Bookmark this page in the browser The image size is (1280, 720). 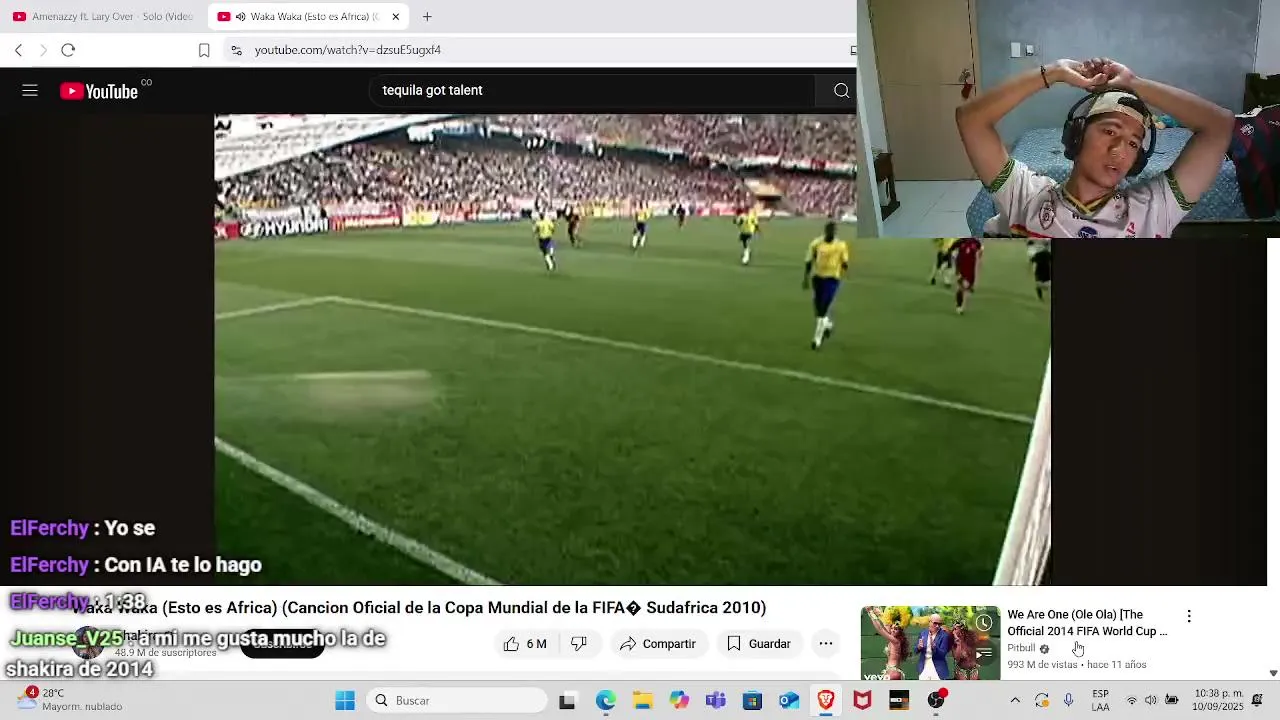tap(204, 50)
